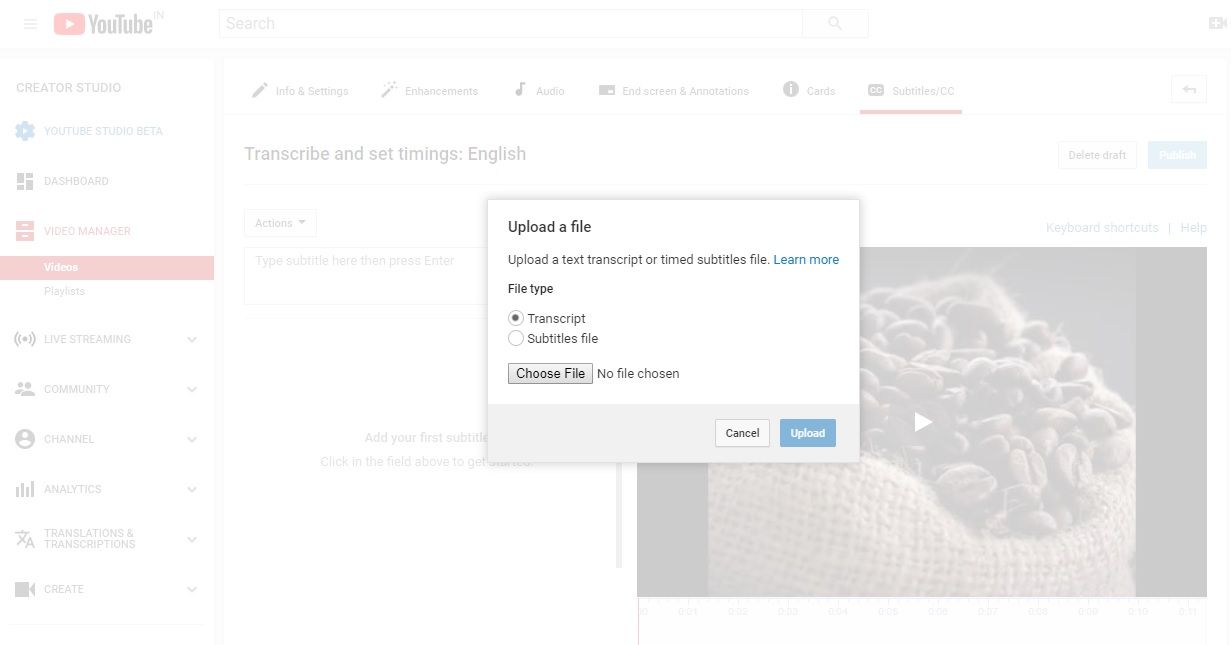The height and width of the screenshot is (645, 1231).
Task: Click the 'Upload a file' dialog title
Action: tap(549, 227)
